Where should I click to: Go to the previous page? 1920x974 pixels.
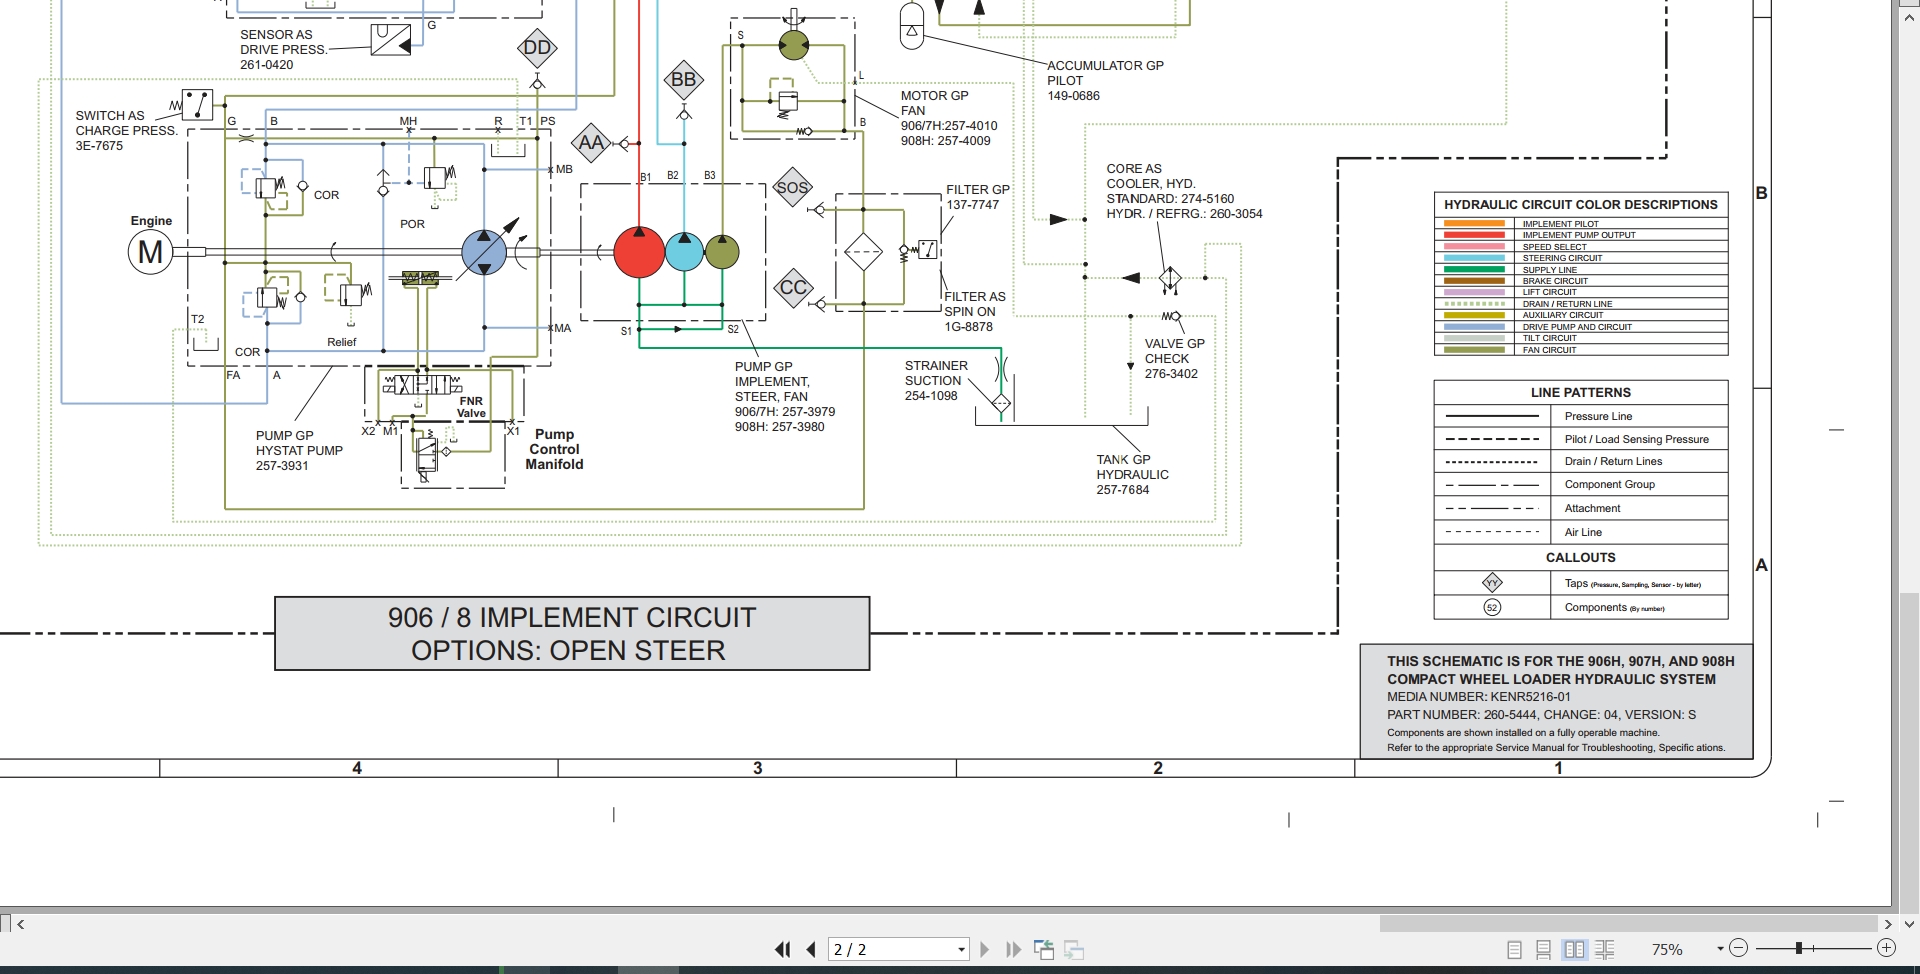(x=811, y=949)
